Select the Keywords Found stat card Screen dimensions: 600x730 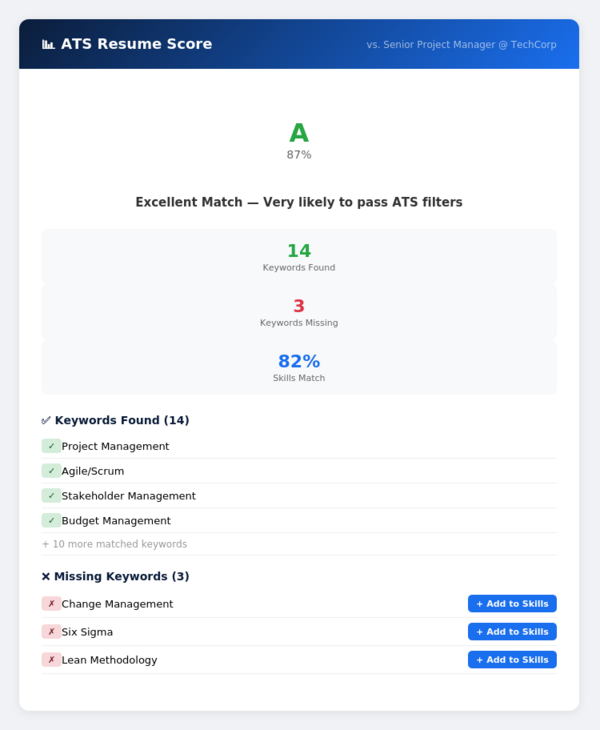coord(299,256)
